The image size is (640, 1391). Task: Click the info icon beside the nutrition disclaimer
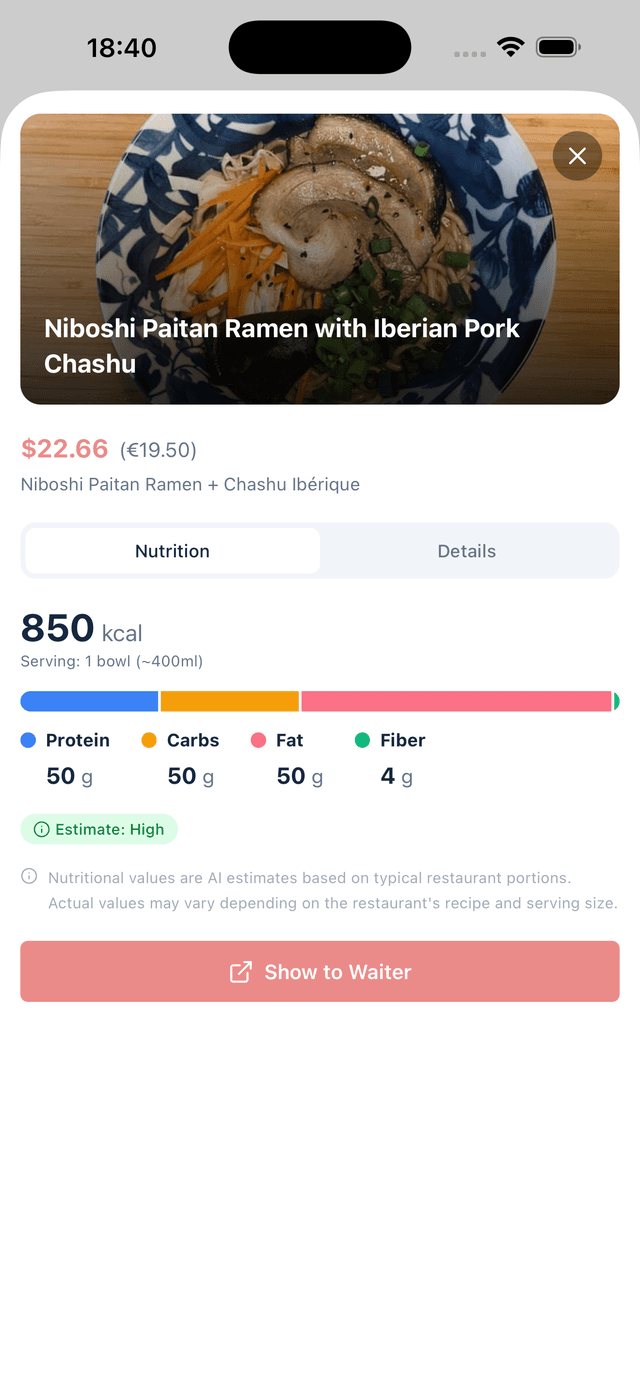28,877
